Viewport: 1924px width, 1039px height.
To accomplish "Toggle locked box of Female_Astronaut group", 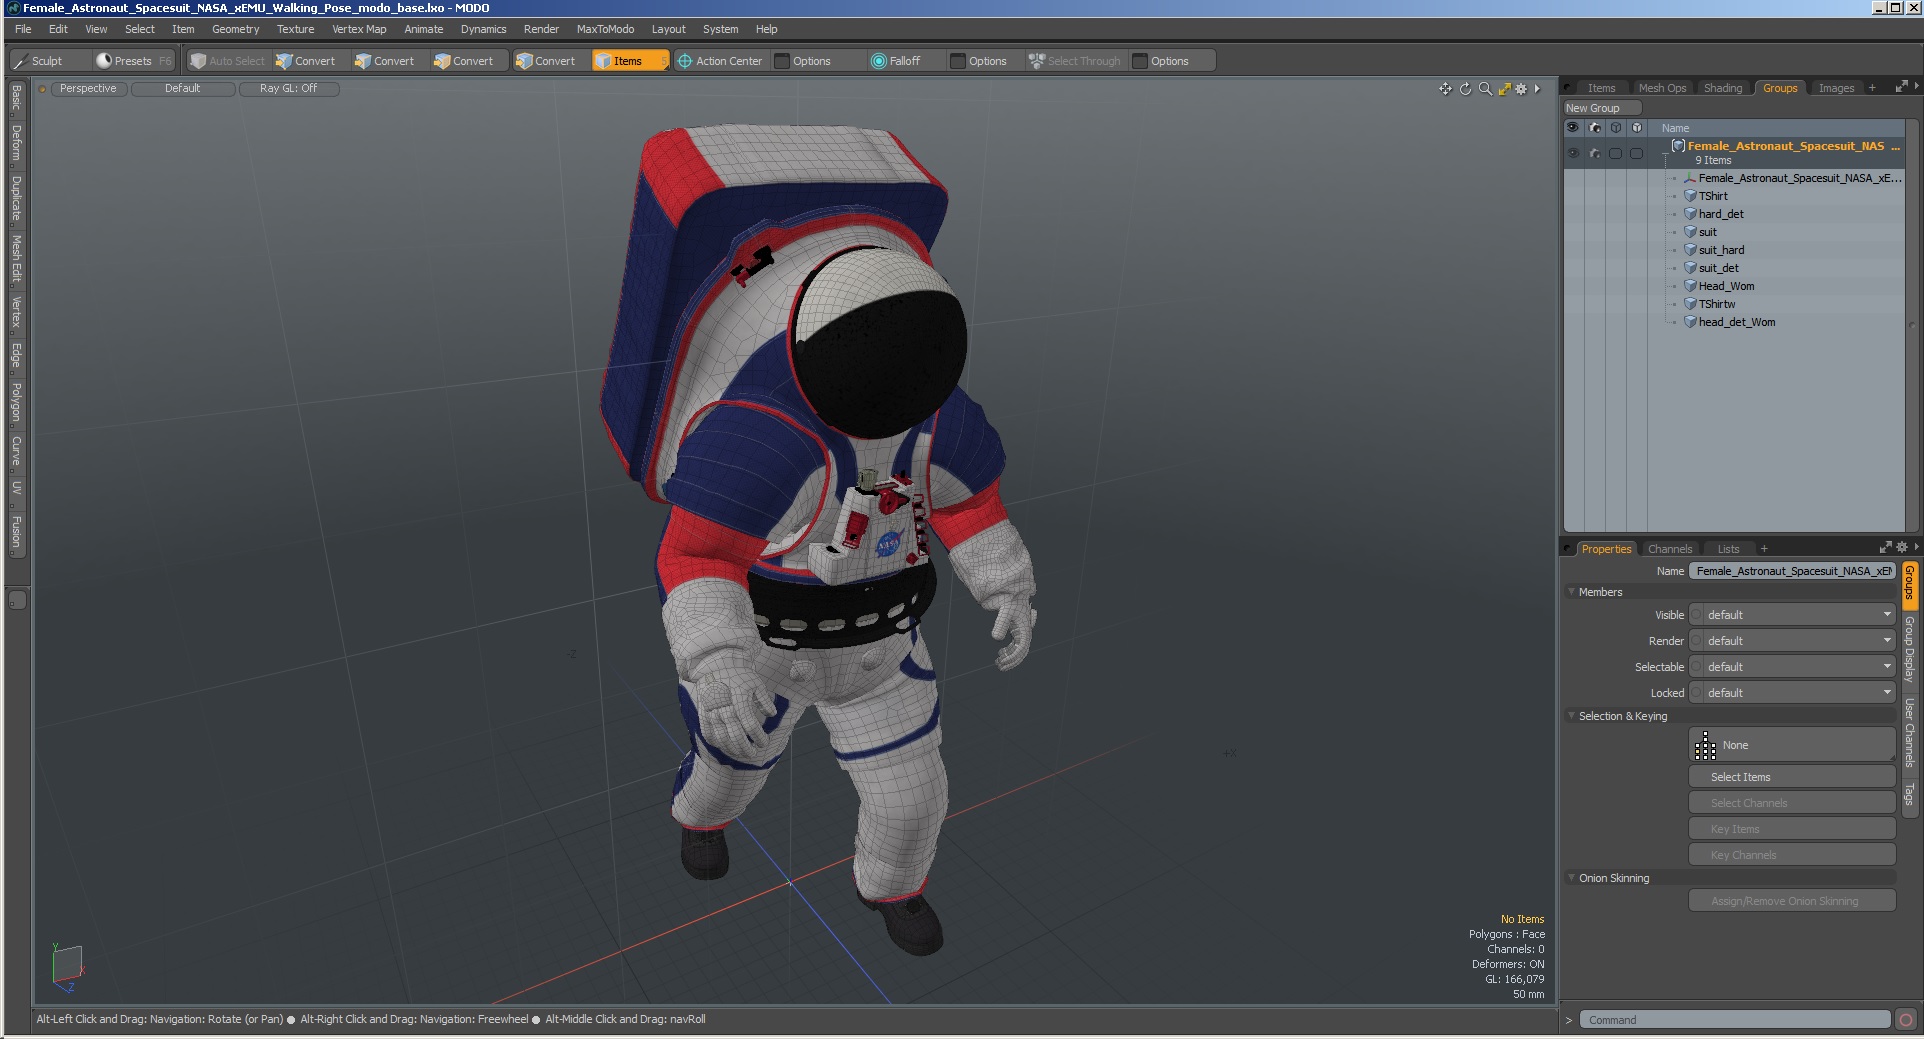I will click(1637, 154).
